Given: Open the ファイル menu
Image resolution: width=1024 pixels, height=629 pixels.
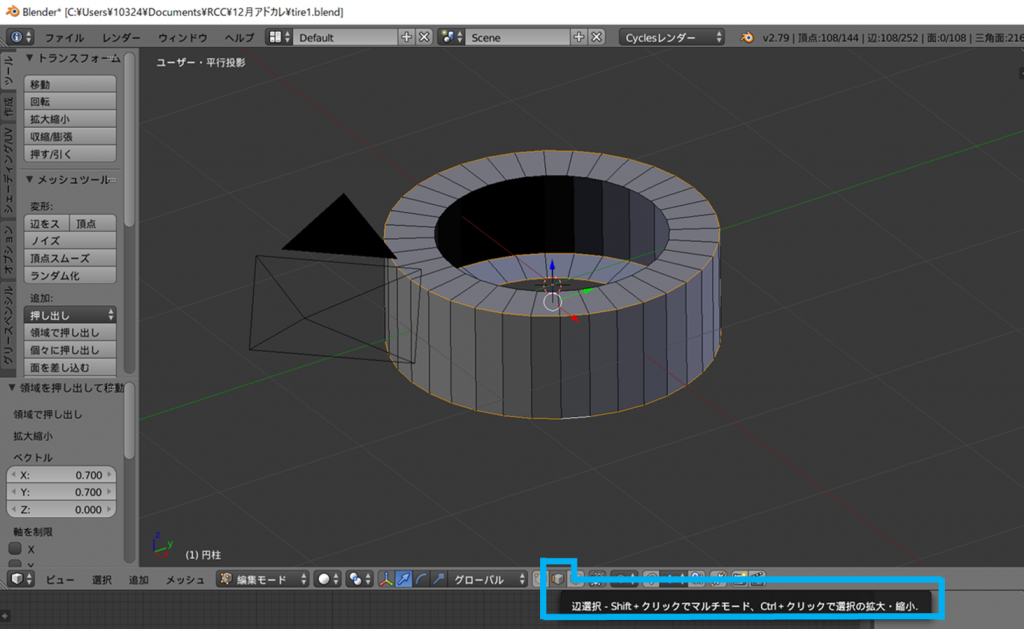Looking at the screenshot, I should (x=64, y=37).
